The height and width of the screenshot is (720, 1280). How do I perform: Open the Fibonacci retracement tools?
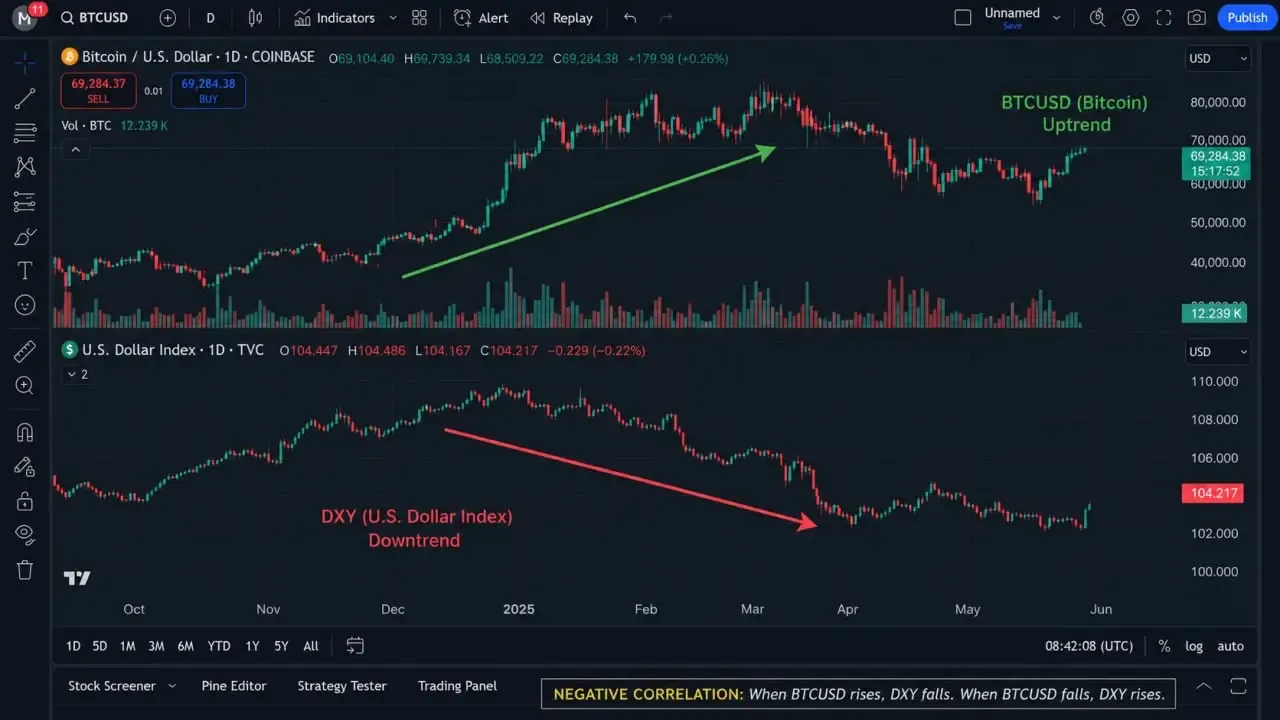click(25, 132)
